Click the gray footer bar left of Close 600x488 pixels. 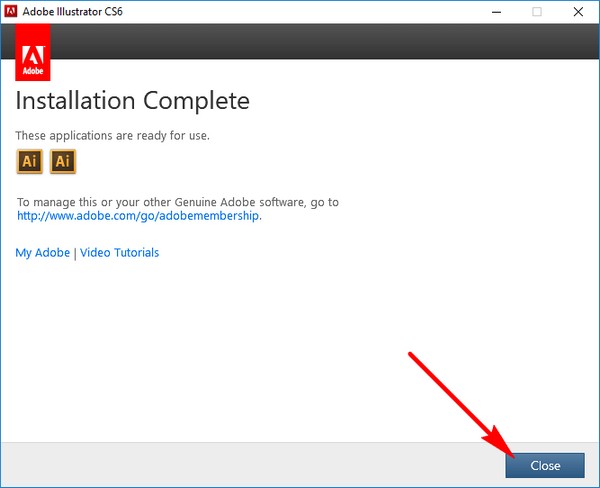point(250,465)
